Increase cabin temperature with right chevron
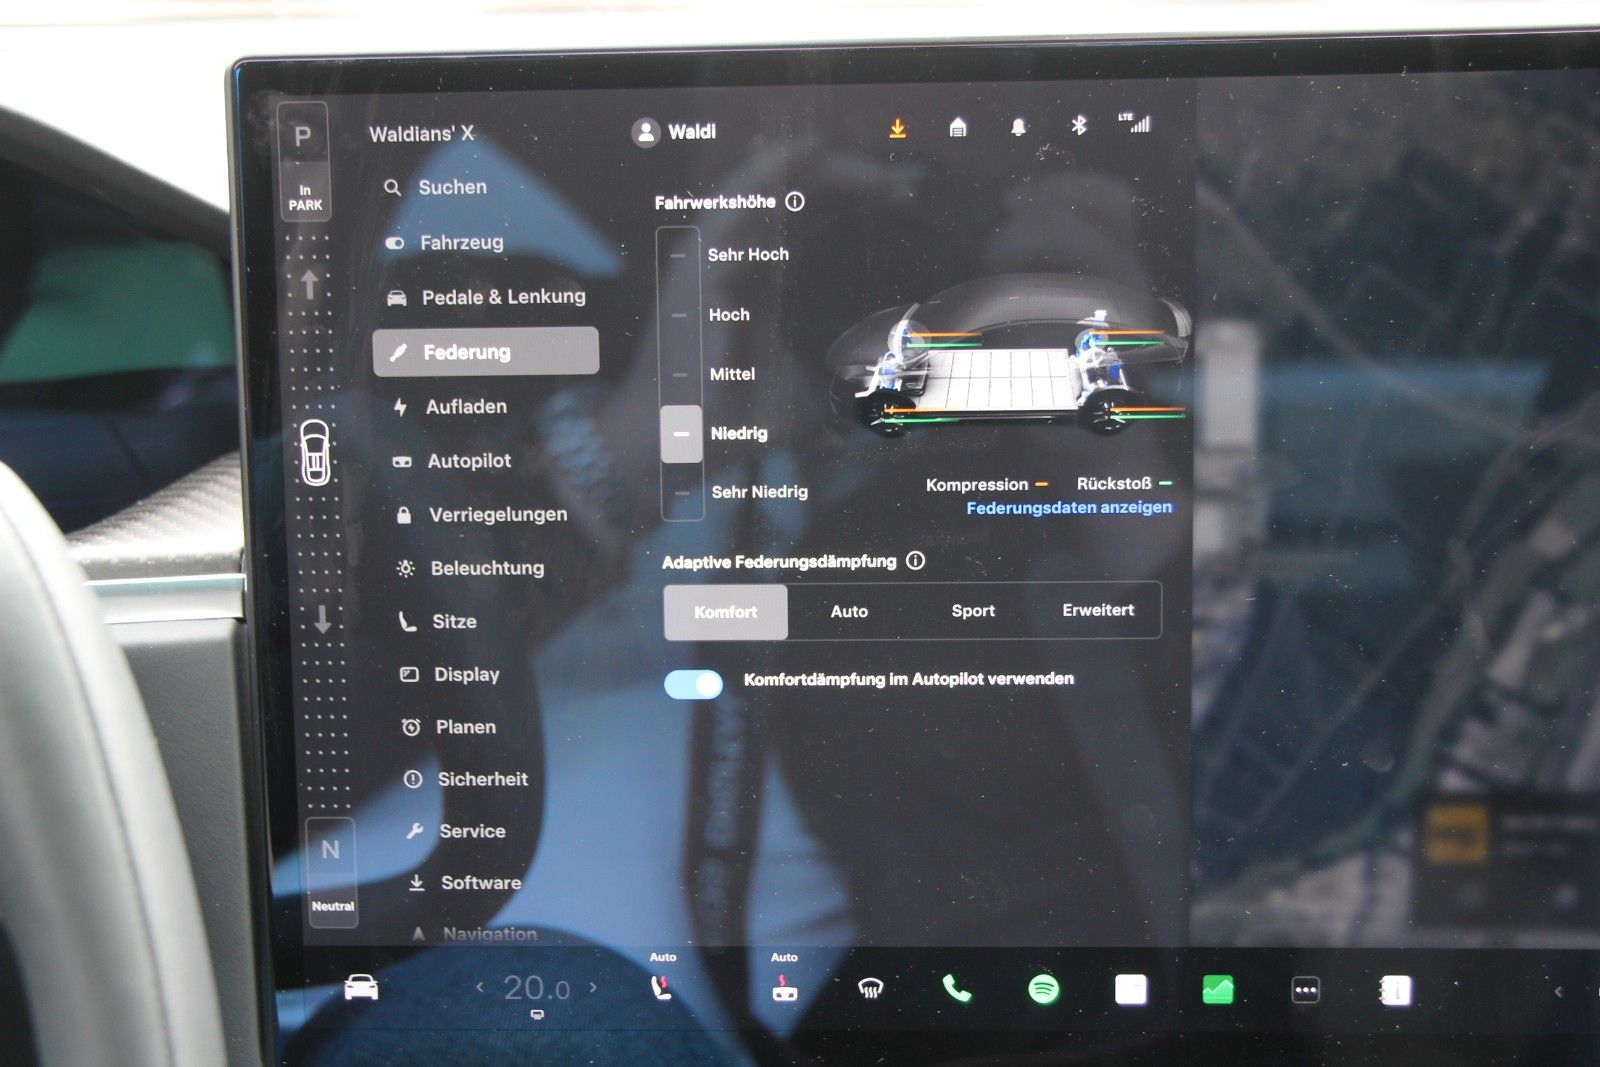The height and width of the screenshot is (1067, 1600). [x=594, y=987]
